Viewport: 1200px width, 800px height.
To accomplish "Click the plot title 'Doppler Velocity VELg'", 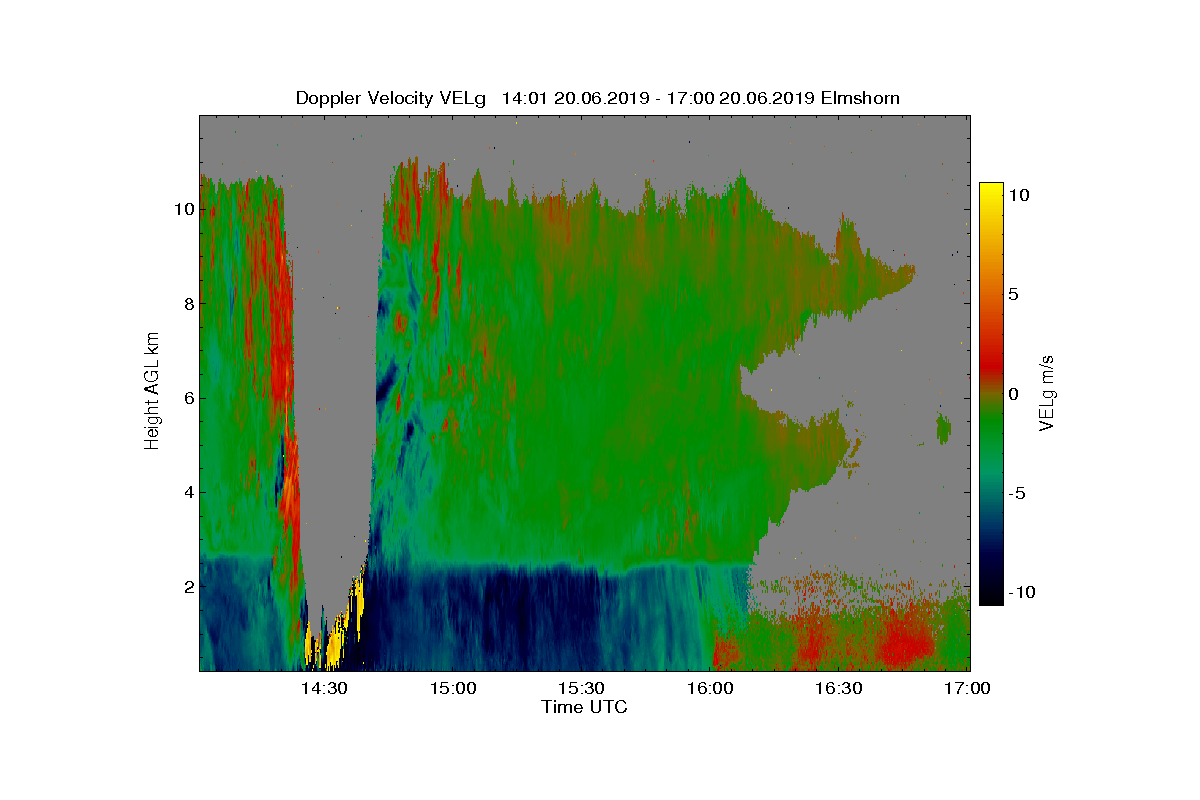I will (391, 98).
